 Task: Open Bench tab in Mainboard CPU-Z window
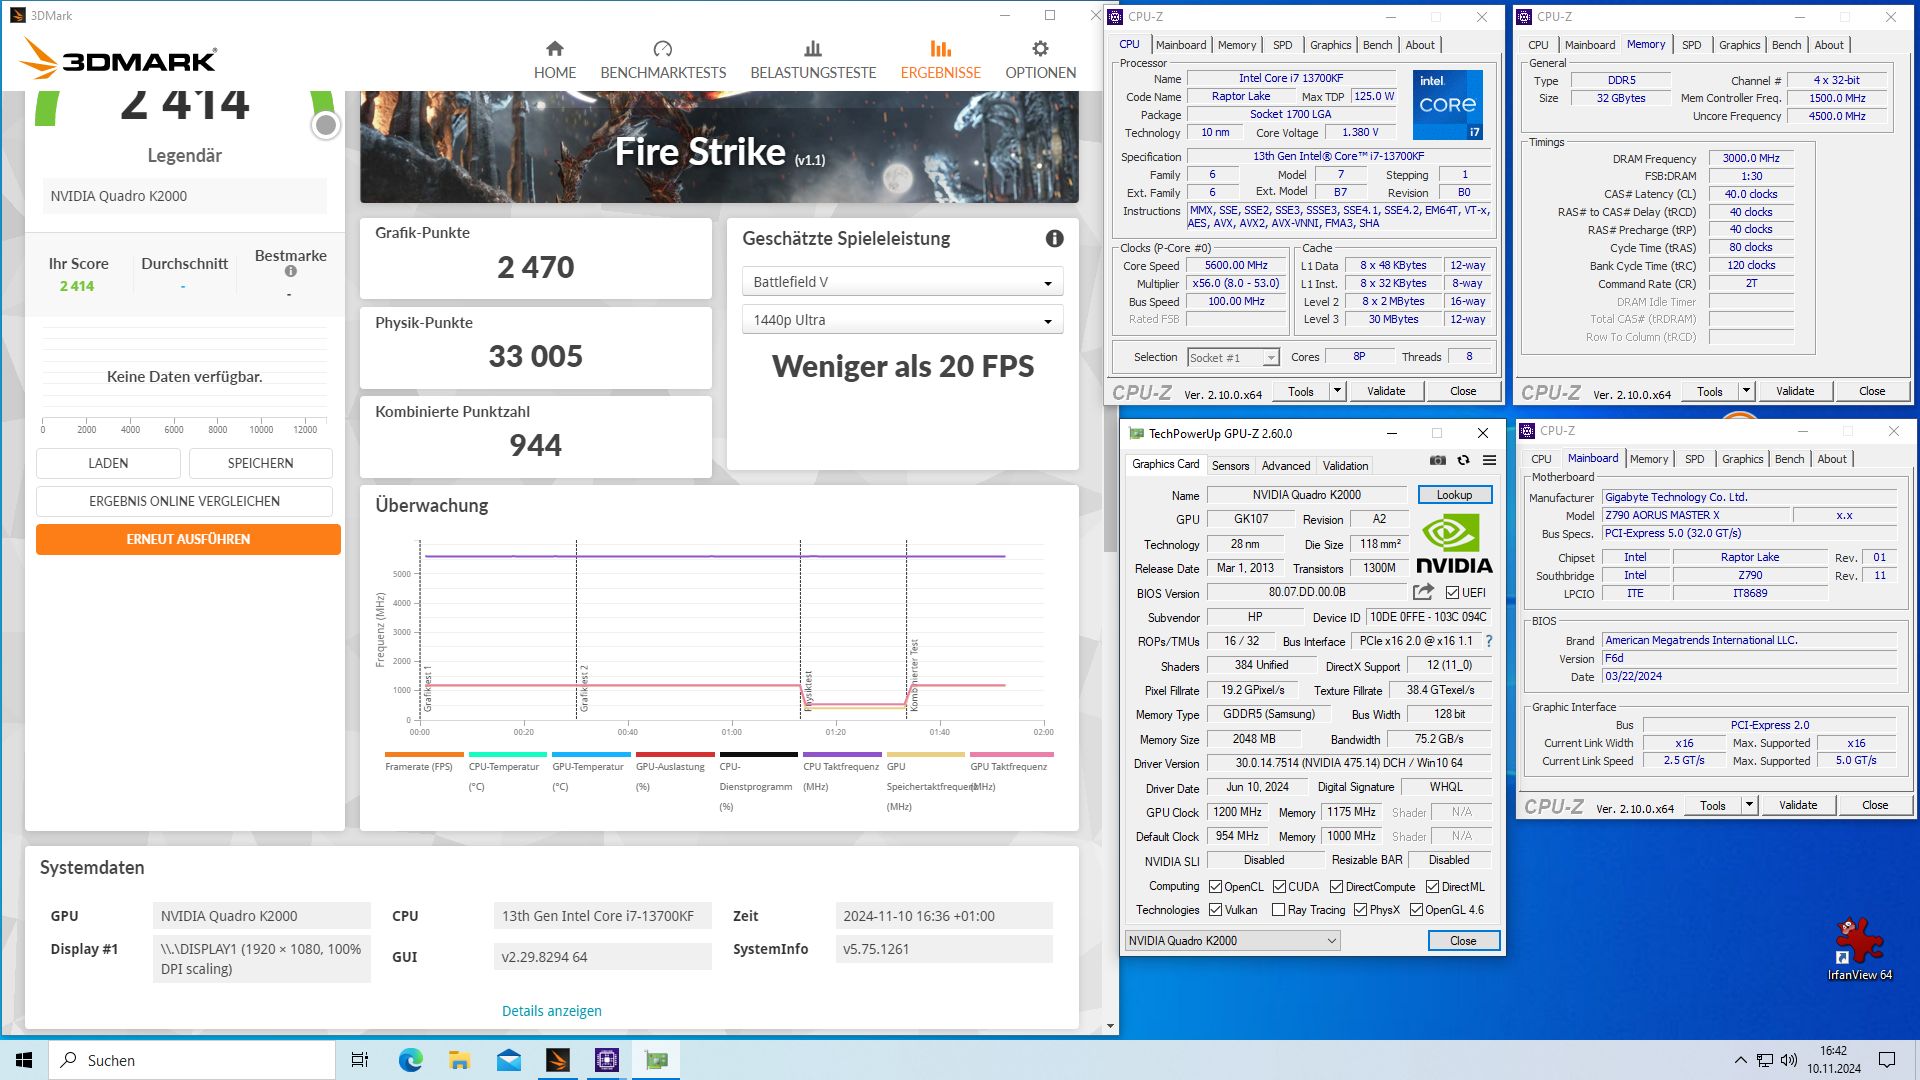1789,459
